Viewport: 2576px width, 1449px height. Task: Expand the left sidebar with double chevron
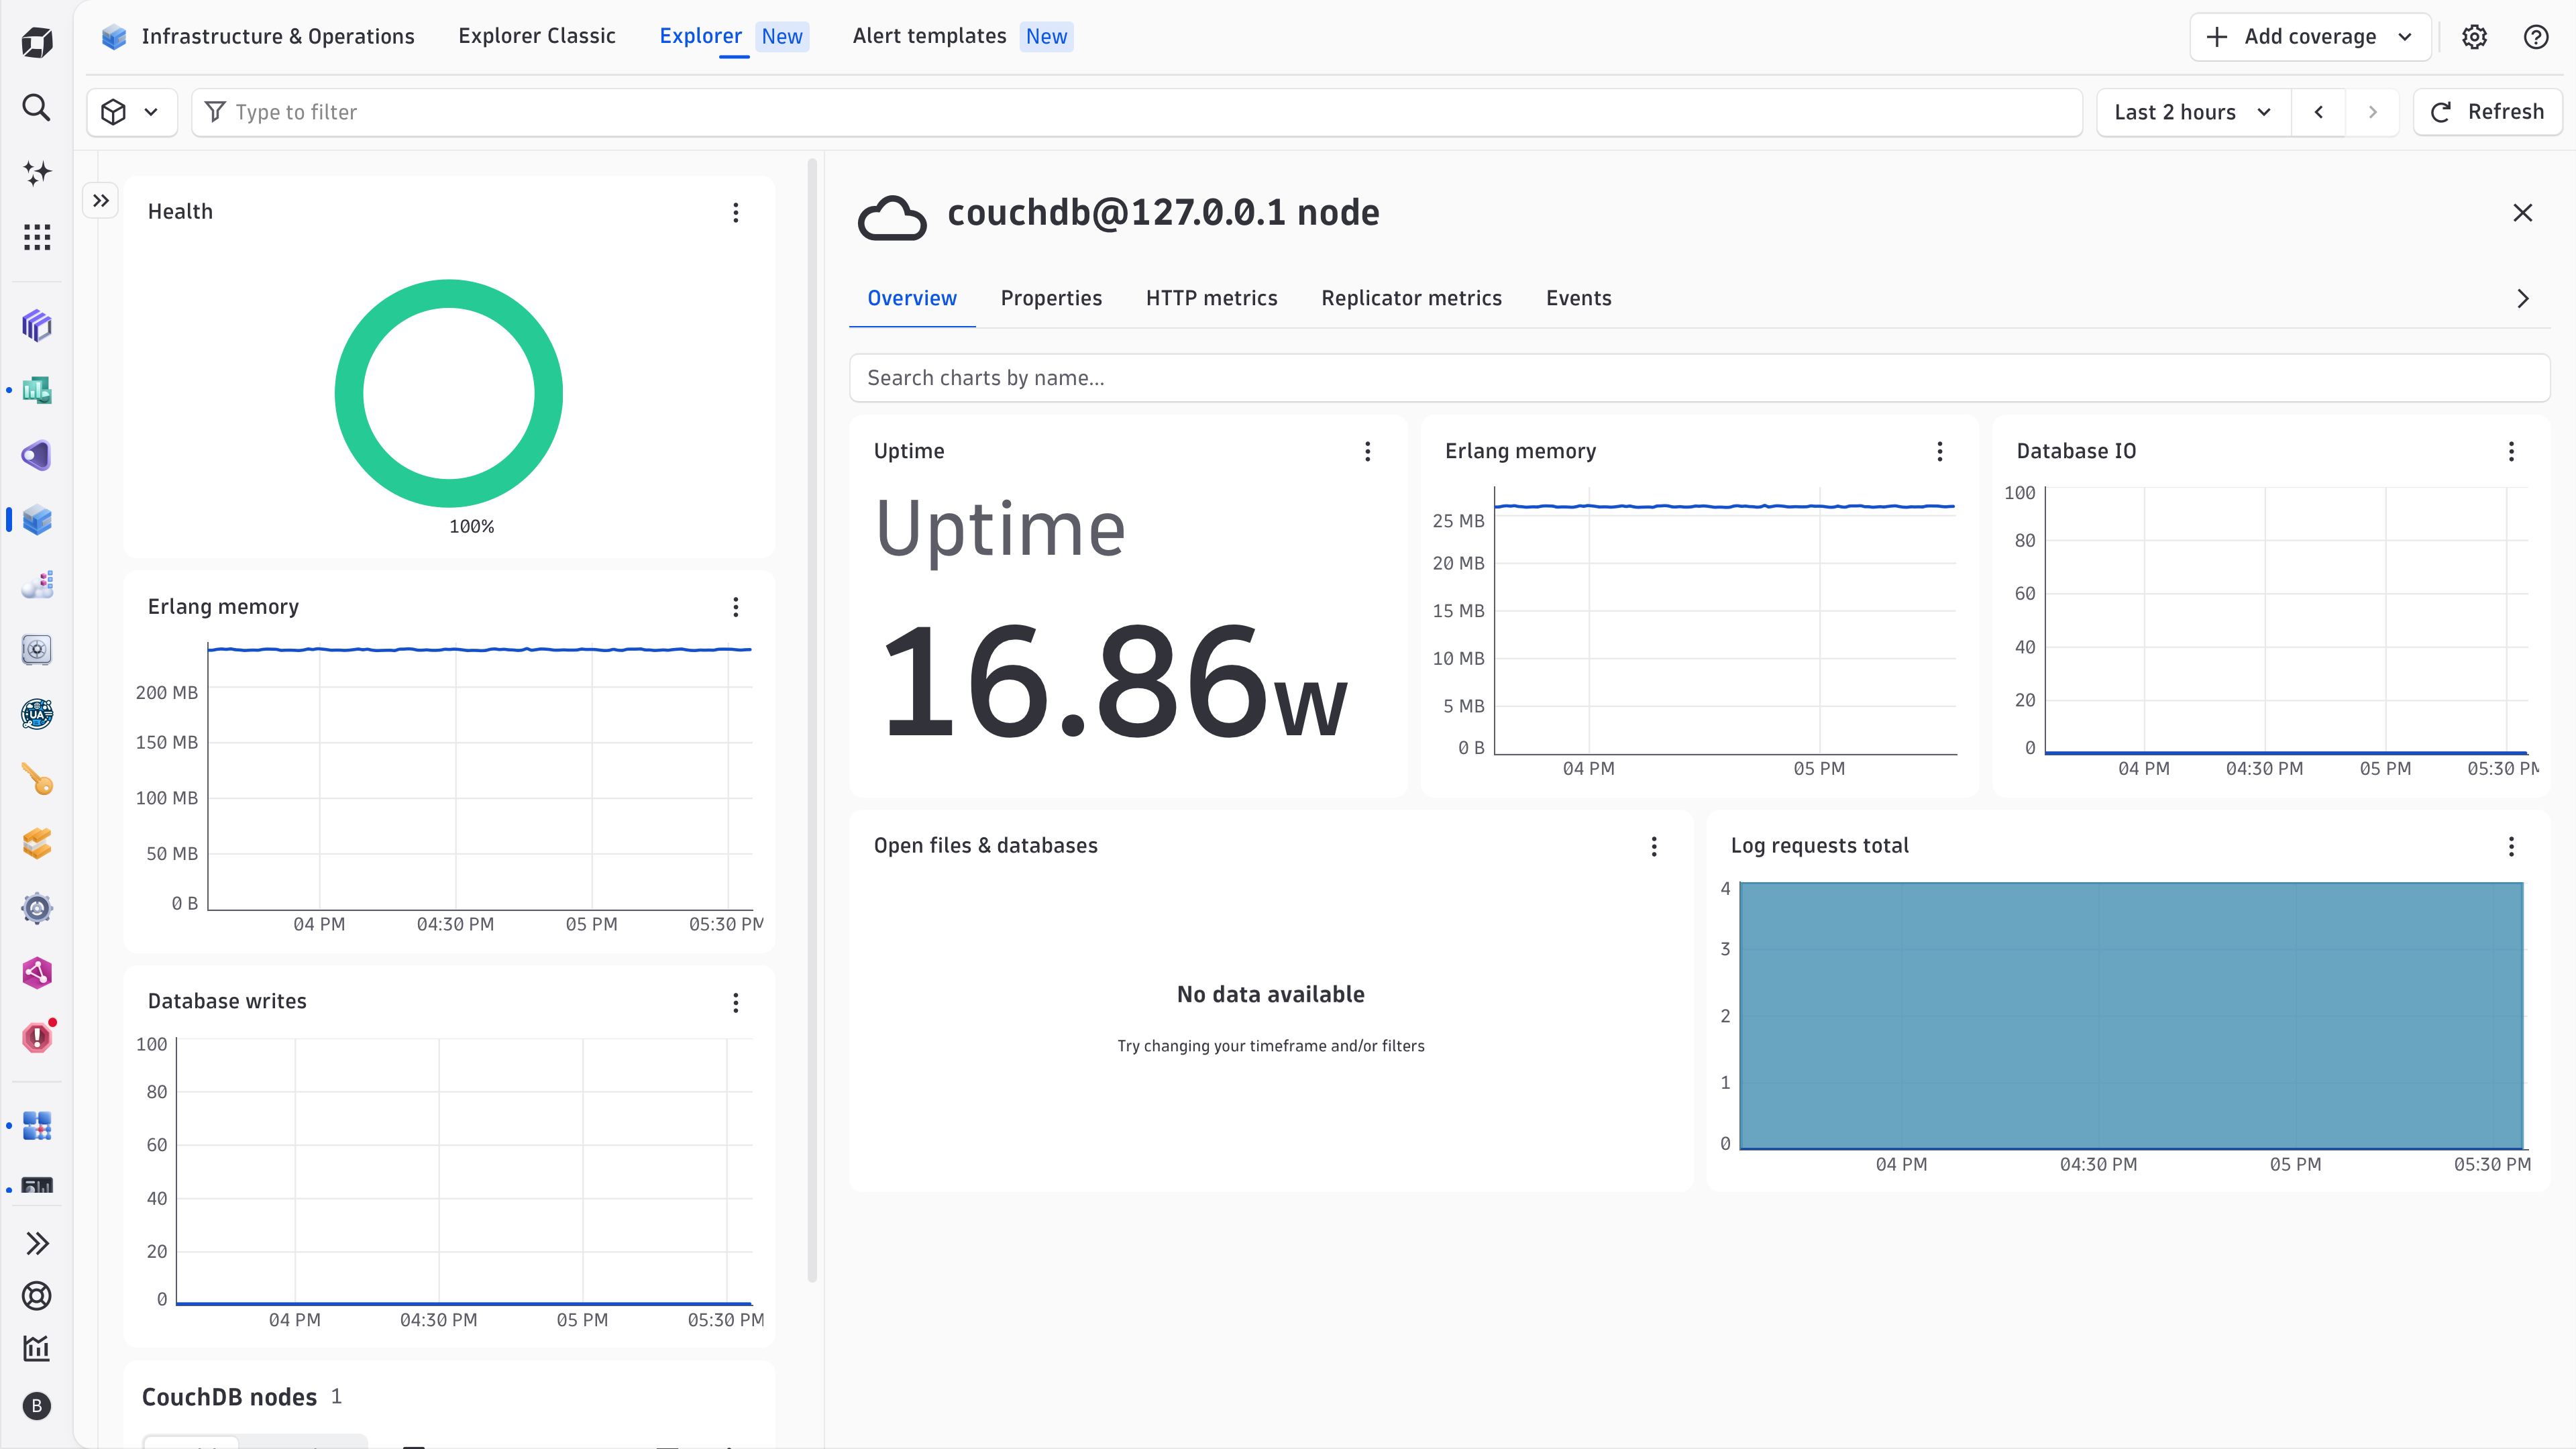click(37, 1243)
